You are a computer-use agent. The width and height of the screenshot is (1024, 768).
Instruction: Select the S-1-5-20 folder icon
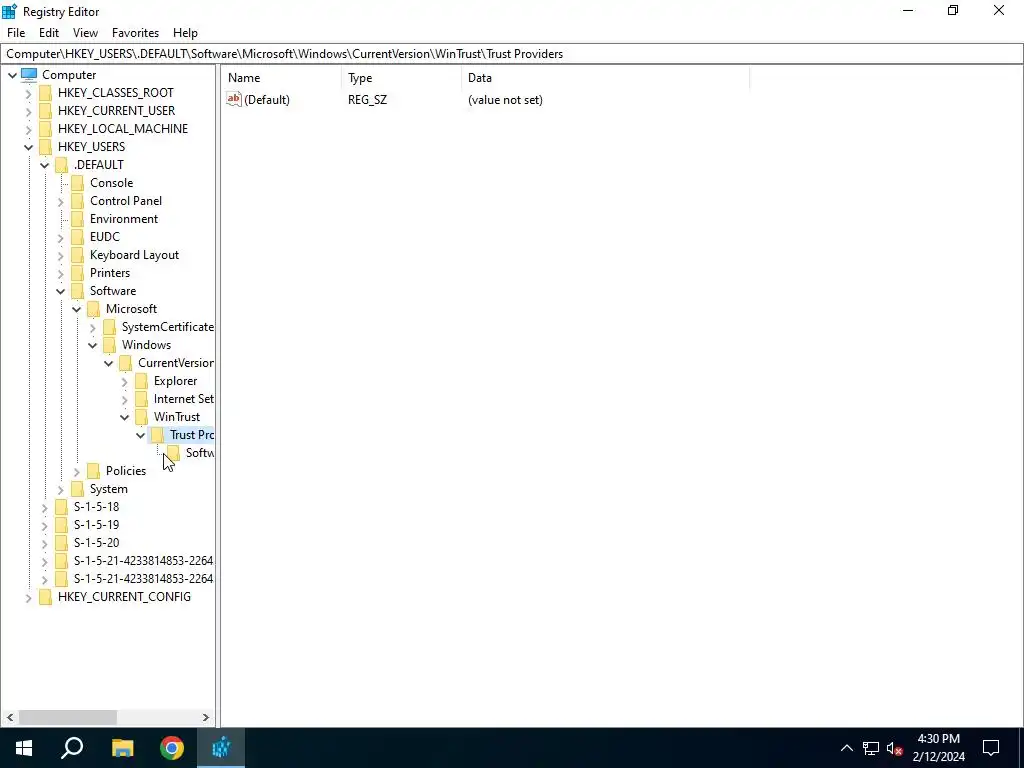(x=61, y=543)
